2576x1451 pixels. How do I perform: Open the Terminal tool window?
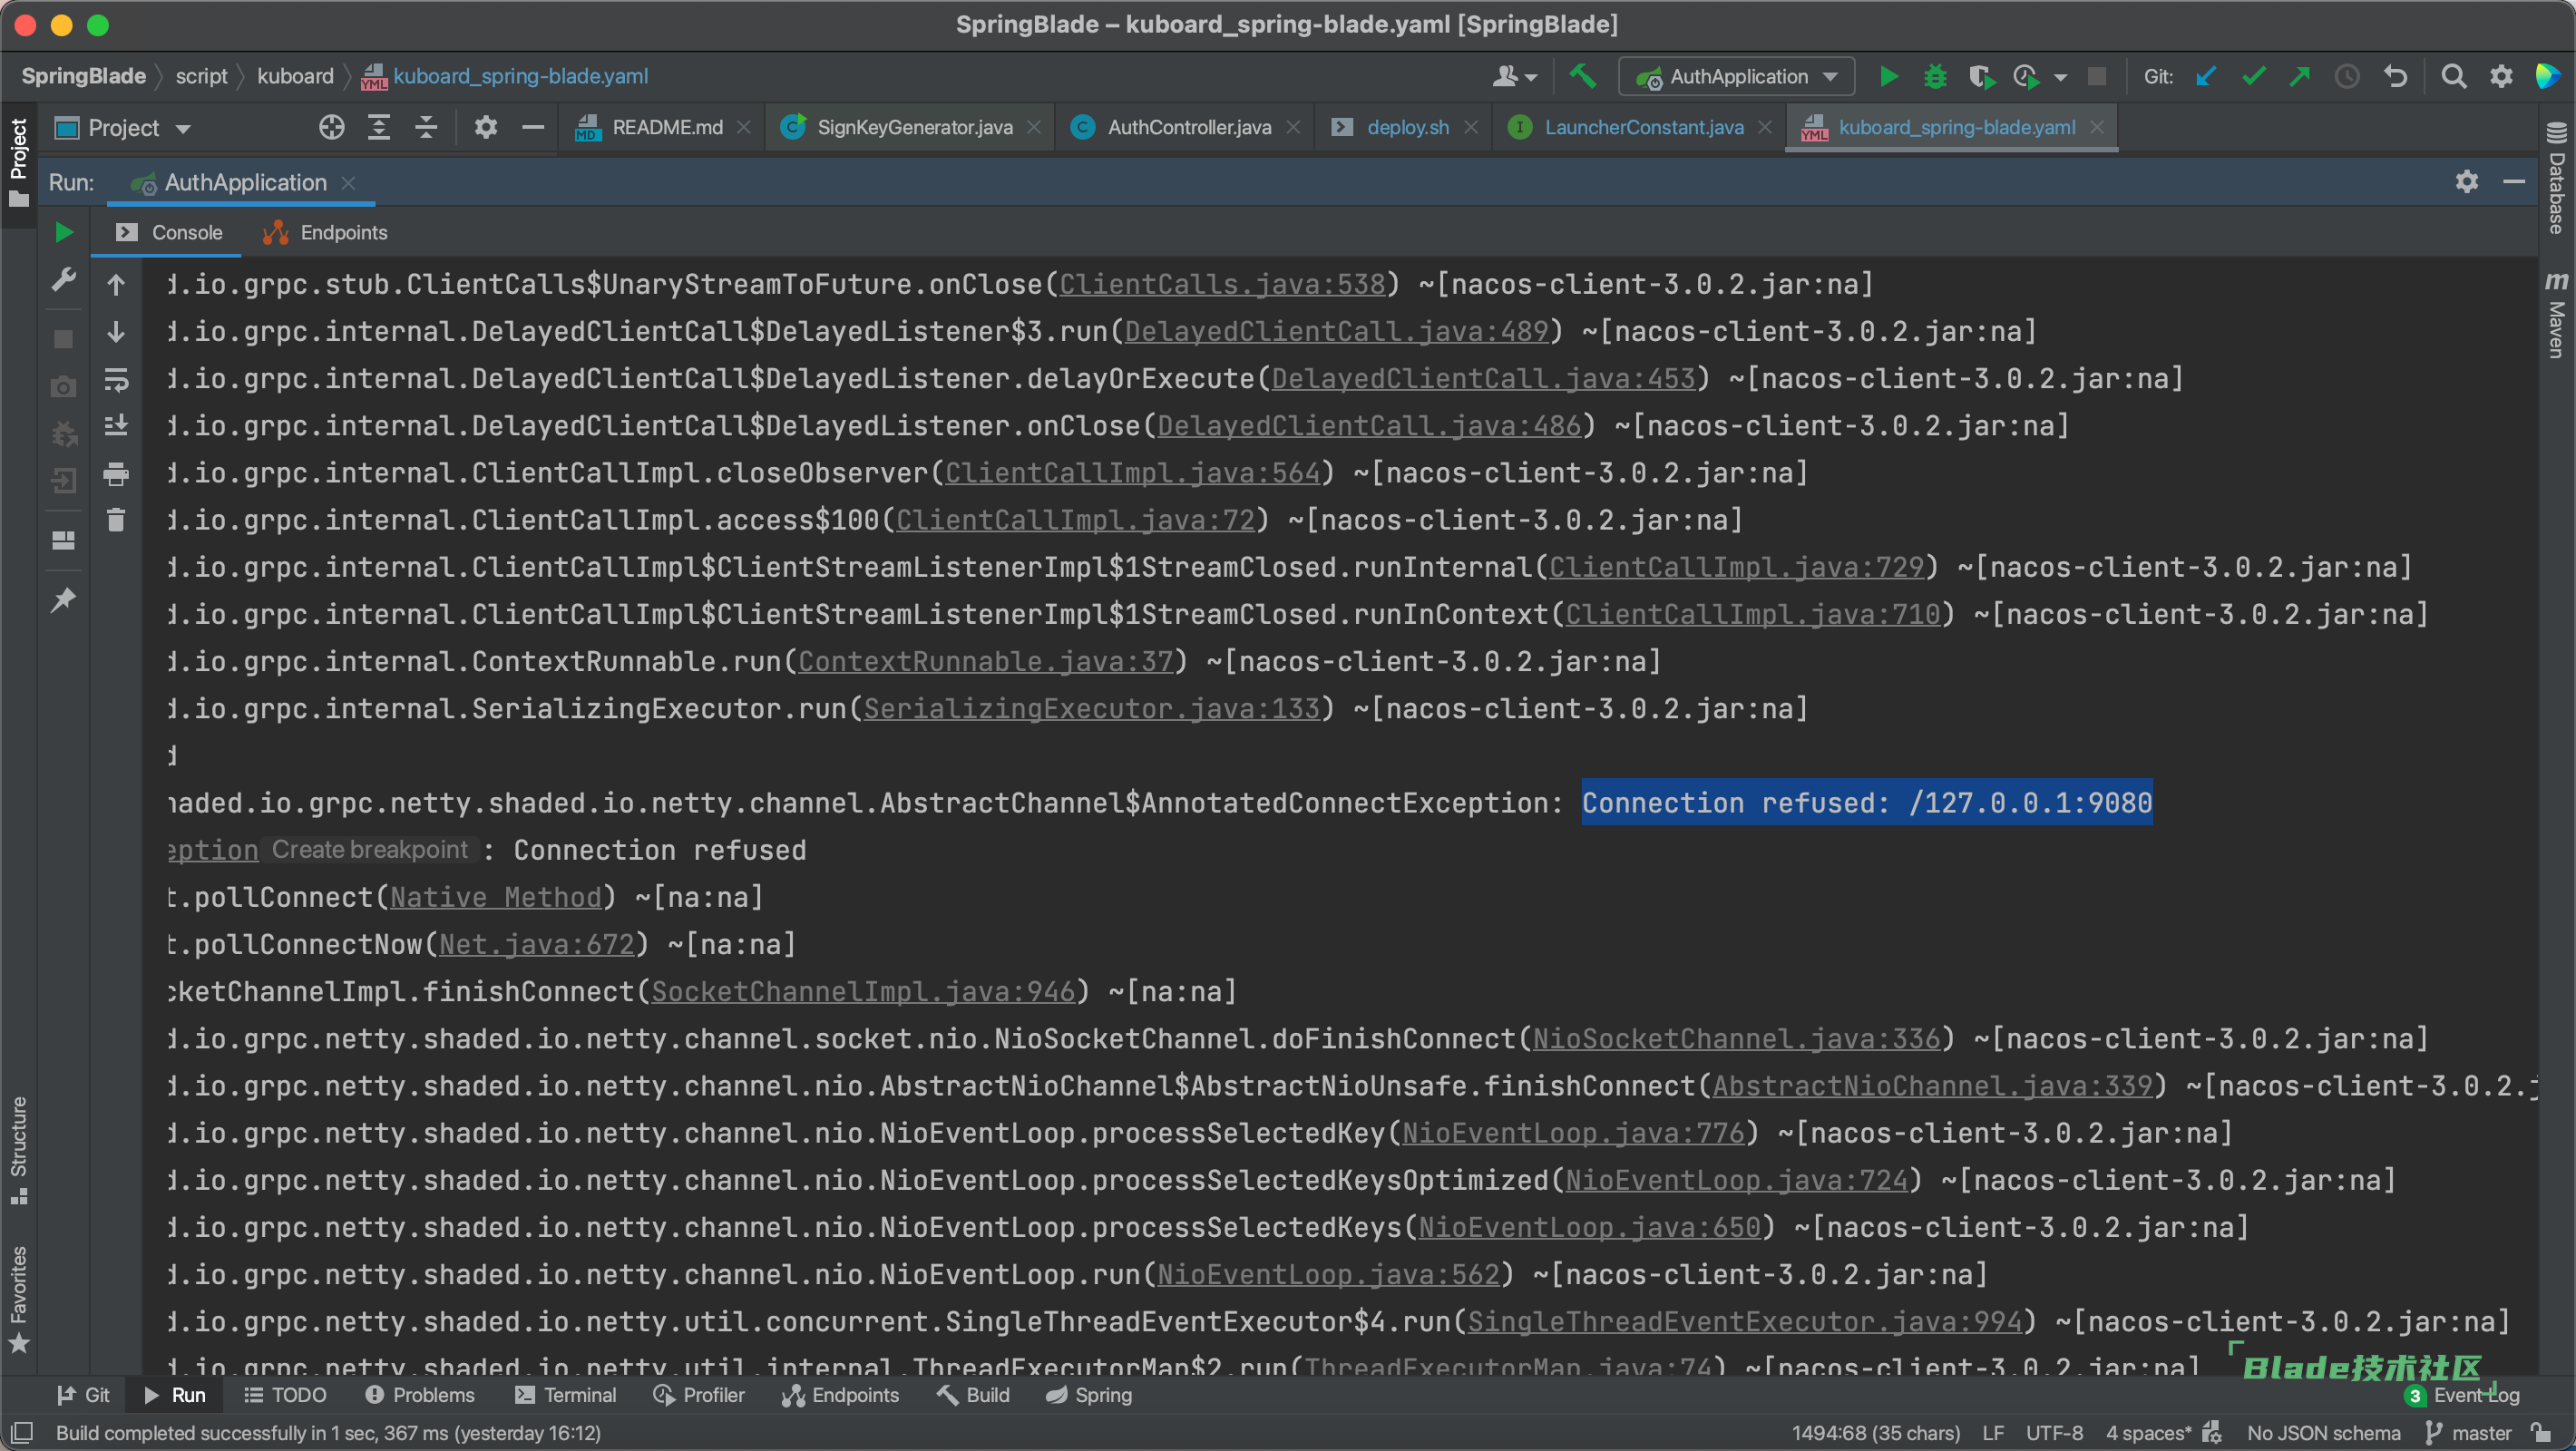point(566,1395)
